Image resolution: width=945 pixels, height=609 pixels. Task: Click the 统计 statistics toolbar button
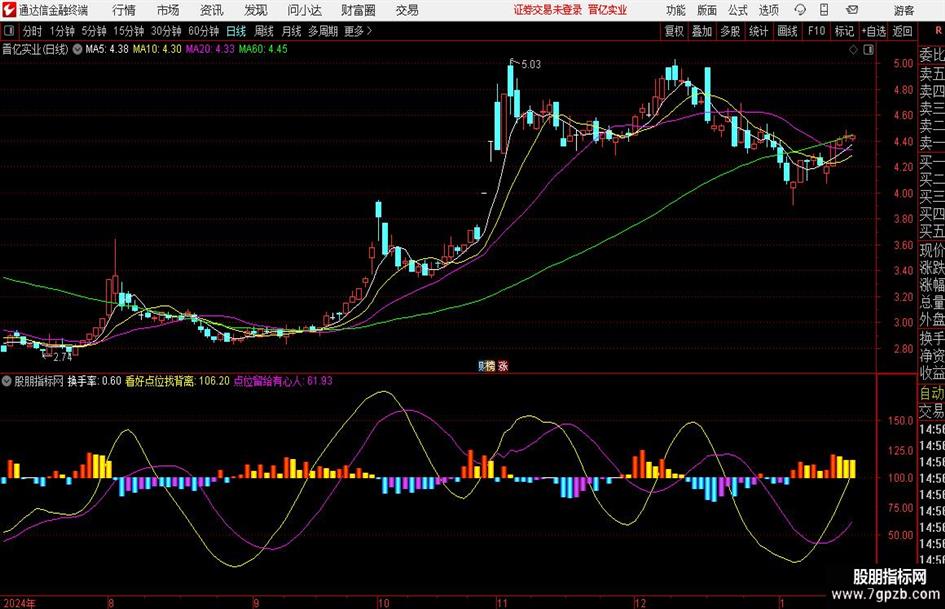(758, 31)
